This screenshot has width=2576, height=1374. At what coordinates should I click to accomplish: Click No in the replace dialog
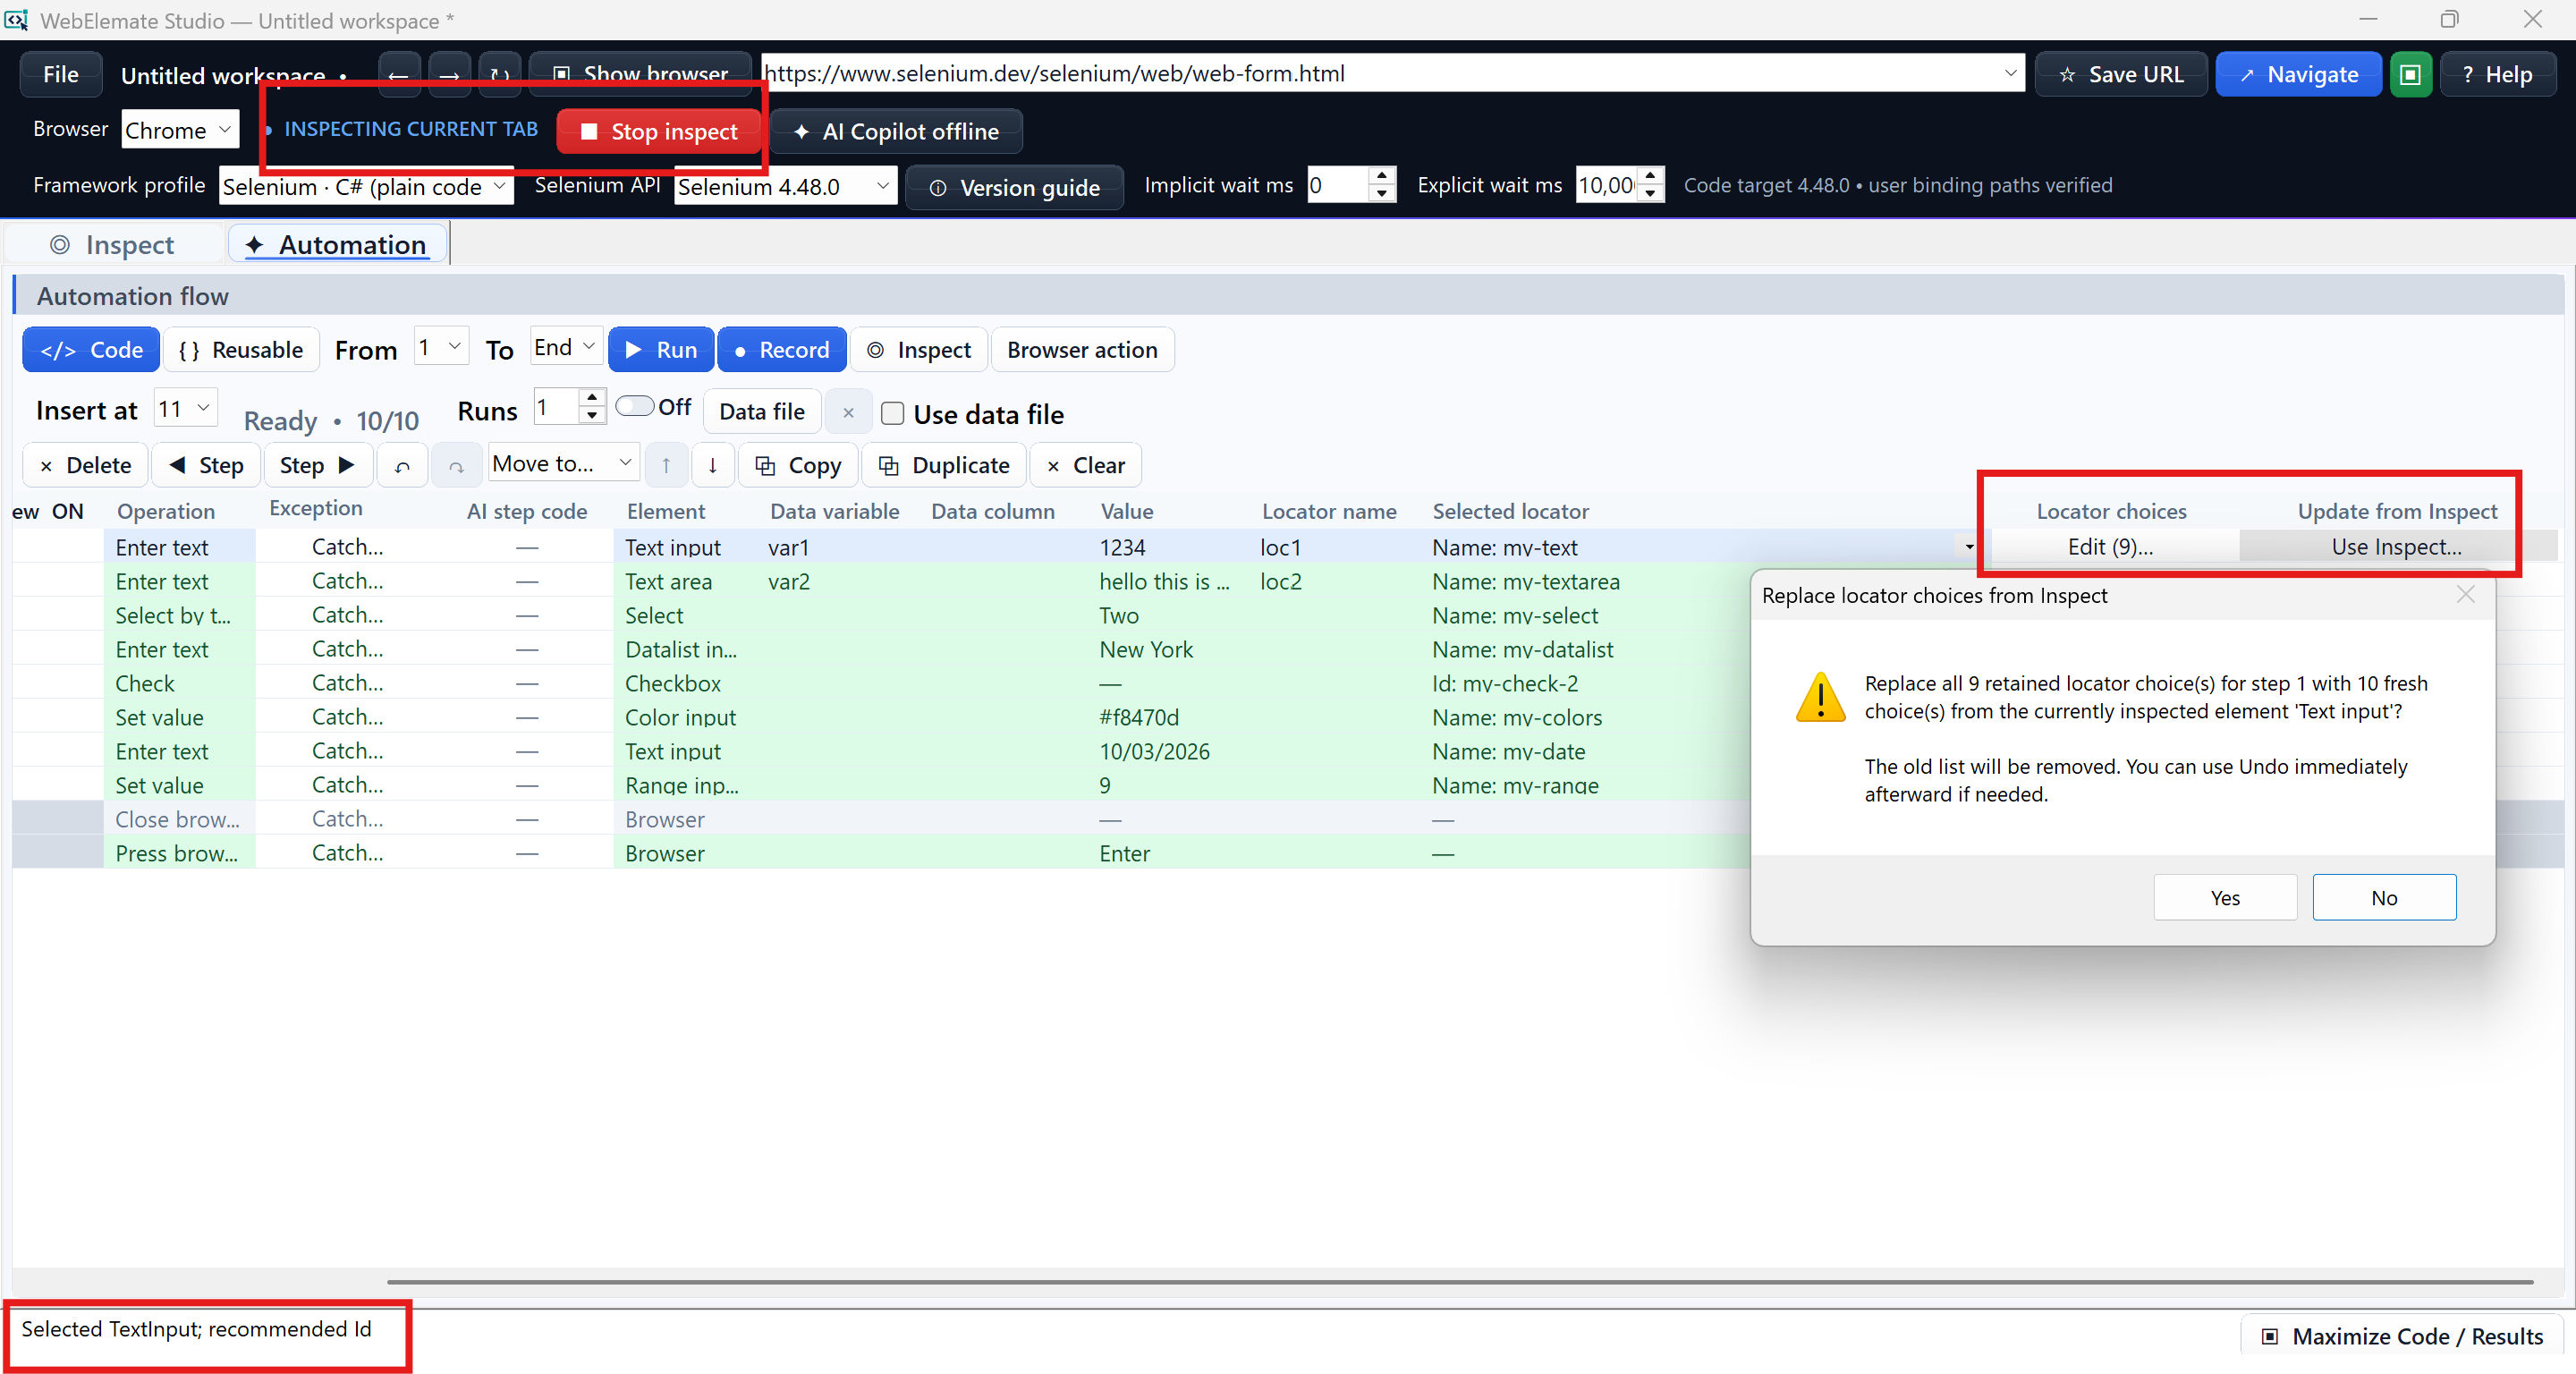click(2383, 897)
